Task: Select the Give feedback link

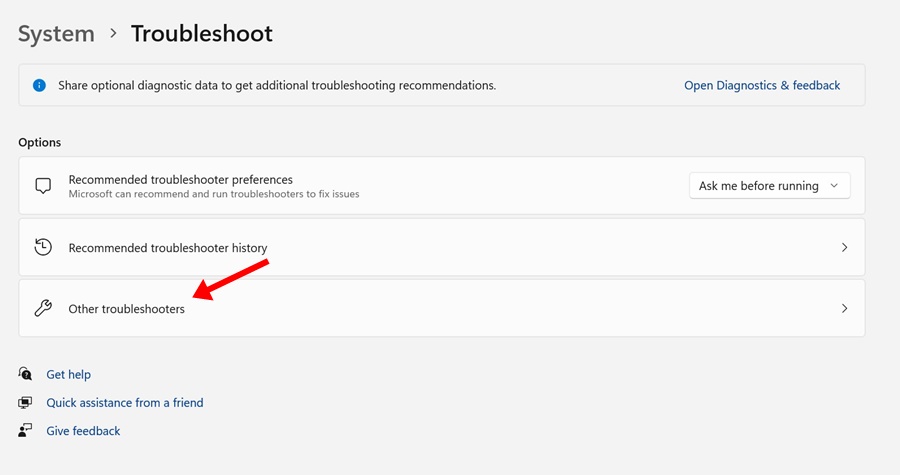Action: [x=83, y=431]
